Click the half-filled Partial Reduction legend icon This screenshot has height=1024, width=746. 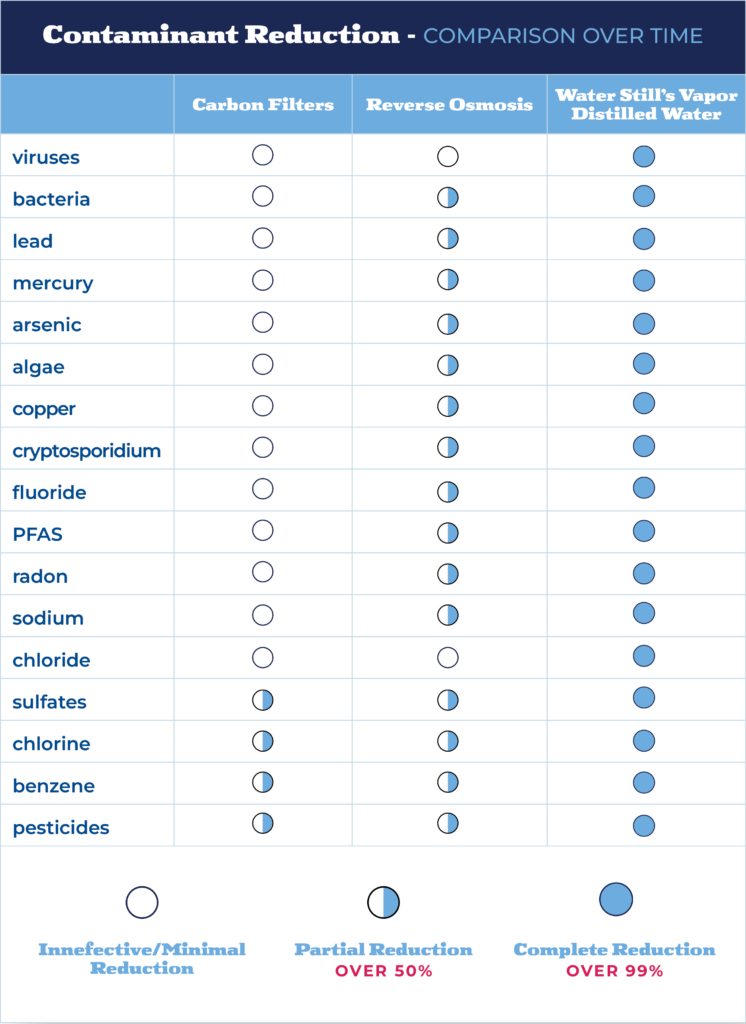[x=383, y=903]
